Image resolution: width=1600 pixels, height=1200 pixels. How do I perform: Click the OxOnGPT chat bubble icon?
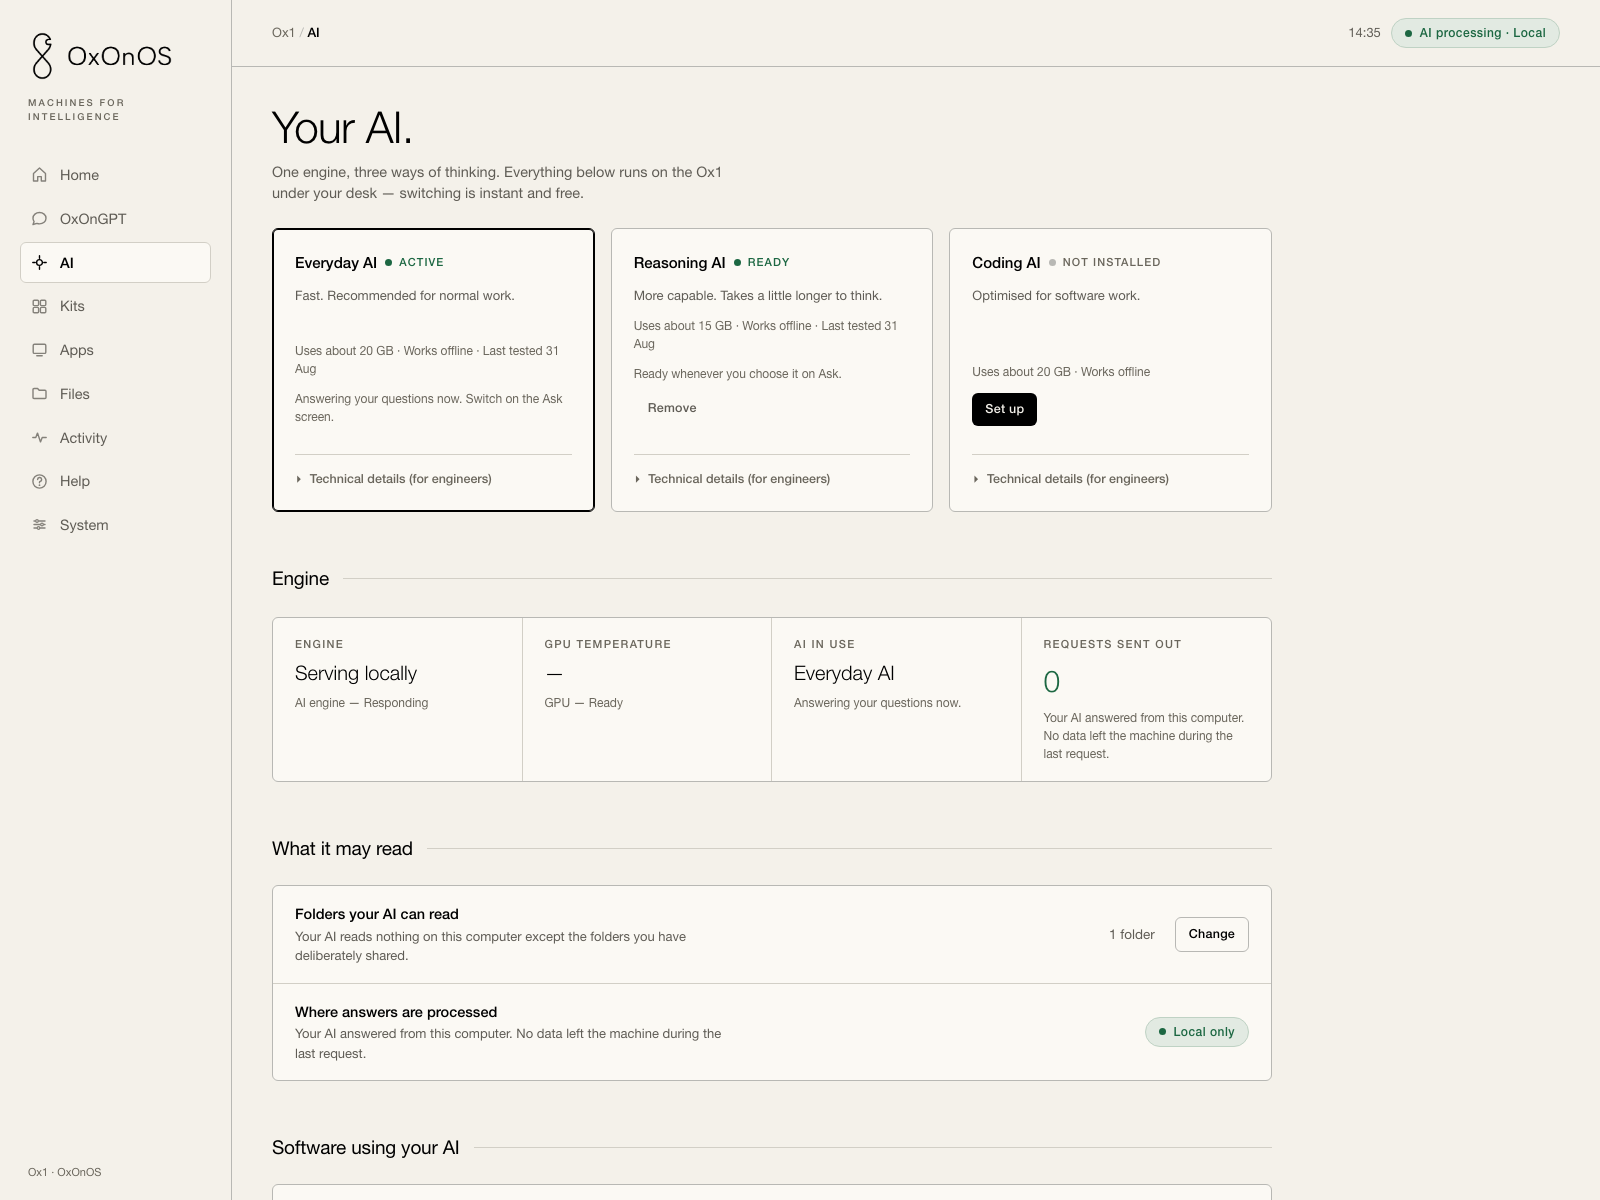[x=39, y=219]
